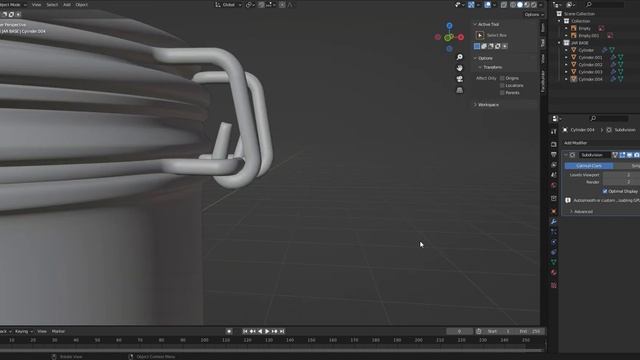Open the Tool properties tab icon
Image resolution: width=640 pixels, height=360 pixels.
(x=553, y=132)
